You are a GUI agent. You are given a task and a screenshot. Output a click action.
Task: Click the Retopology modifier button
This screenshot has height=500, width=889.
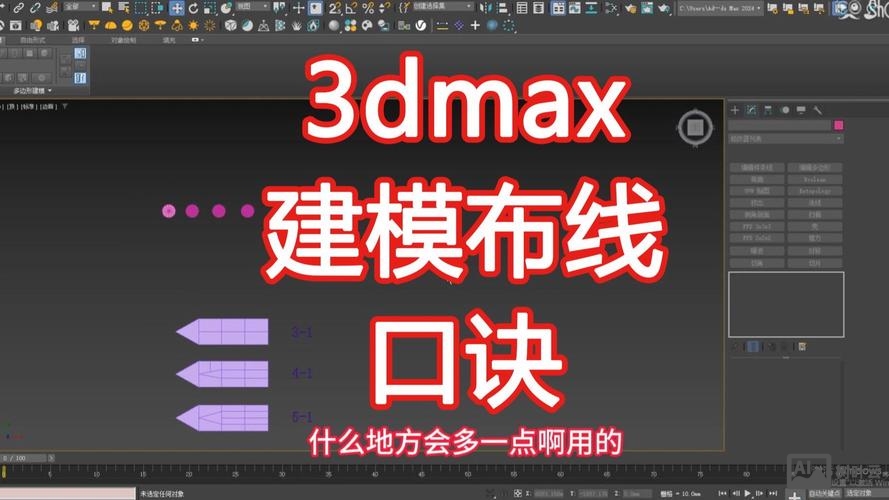pyautogui.click(x=815, y=192)
